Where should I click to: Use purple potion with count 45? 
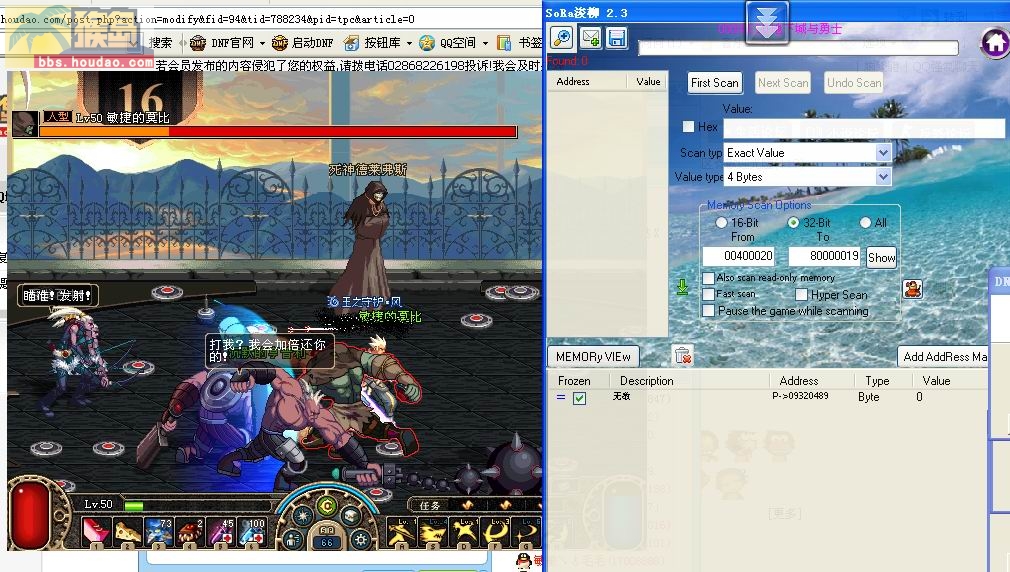(x=220, y=533)
